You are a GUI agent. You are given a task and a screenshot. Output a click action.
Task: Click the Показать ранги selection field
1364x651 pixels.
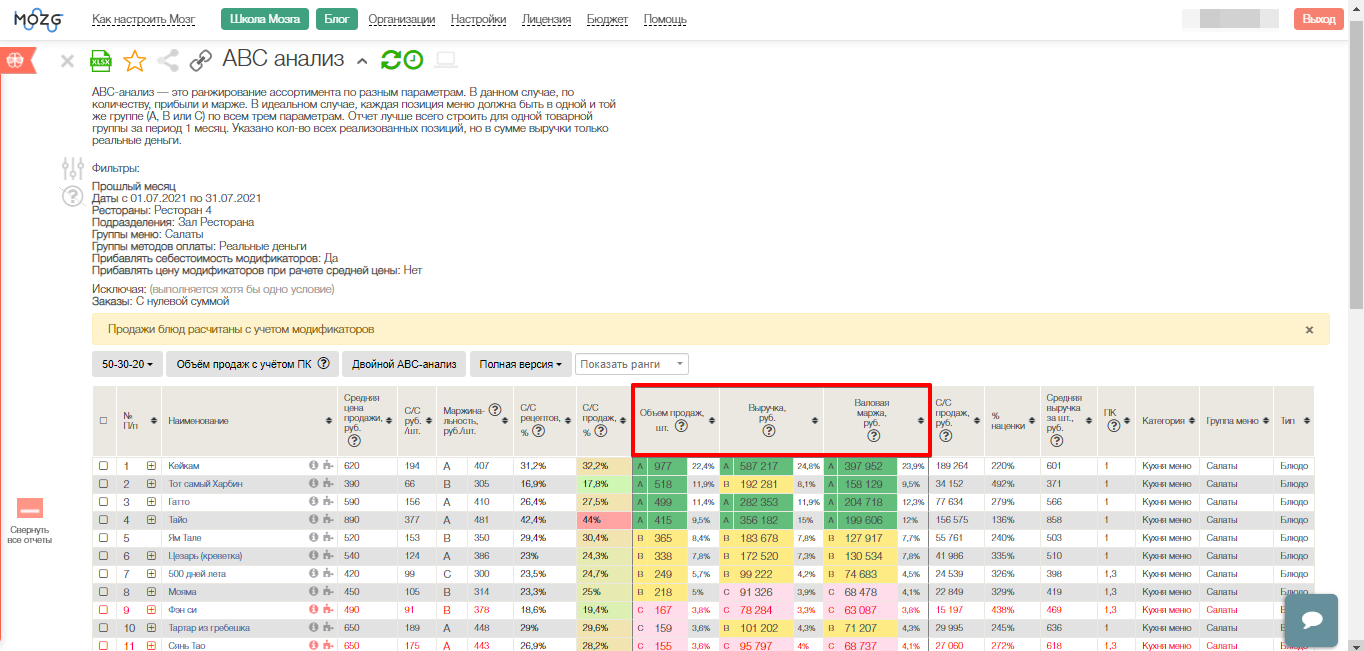pos(632,364)
